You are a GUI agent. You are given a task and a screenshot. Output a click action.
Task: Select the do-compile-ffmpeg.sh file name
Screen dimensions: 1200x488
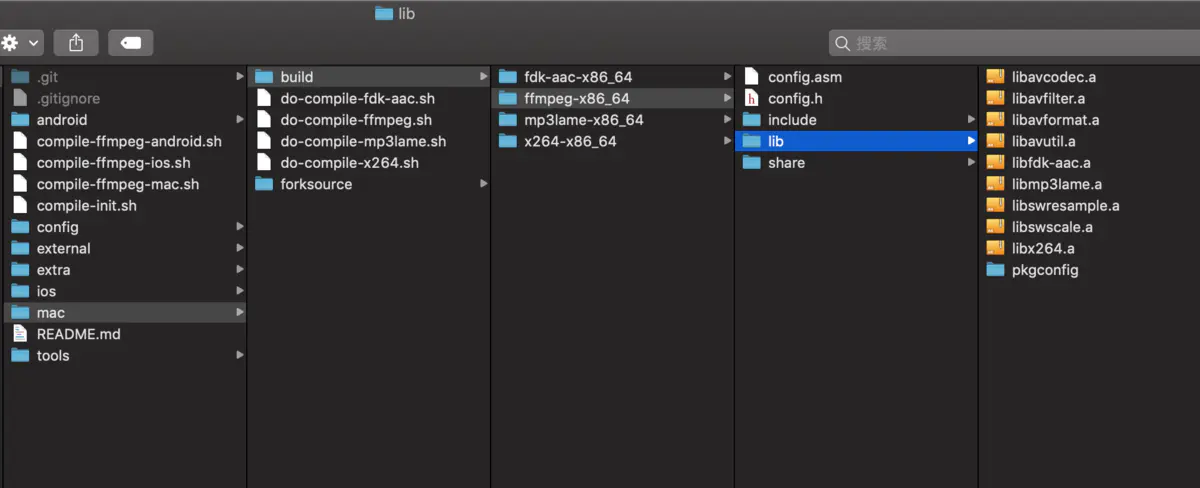(x=357, y=120)
